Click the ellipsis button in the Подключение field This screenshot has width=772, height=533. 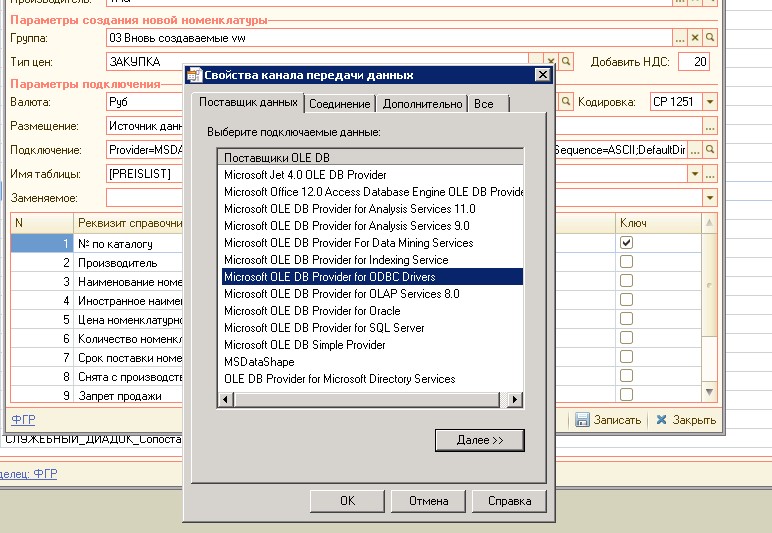tap(695, 150)
